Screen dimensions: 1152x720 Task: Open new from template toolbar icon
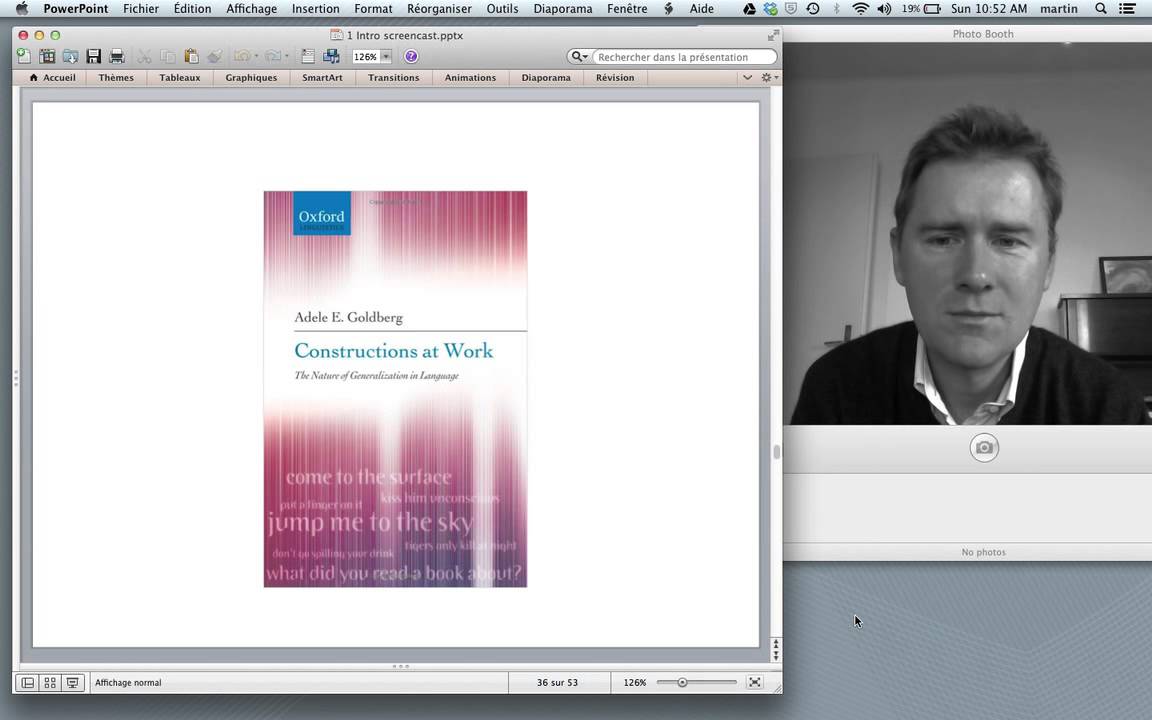coord(47,56)
